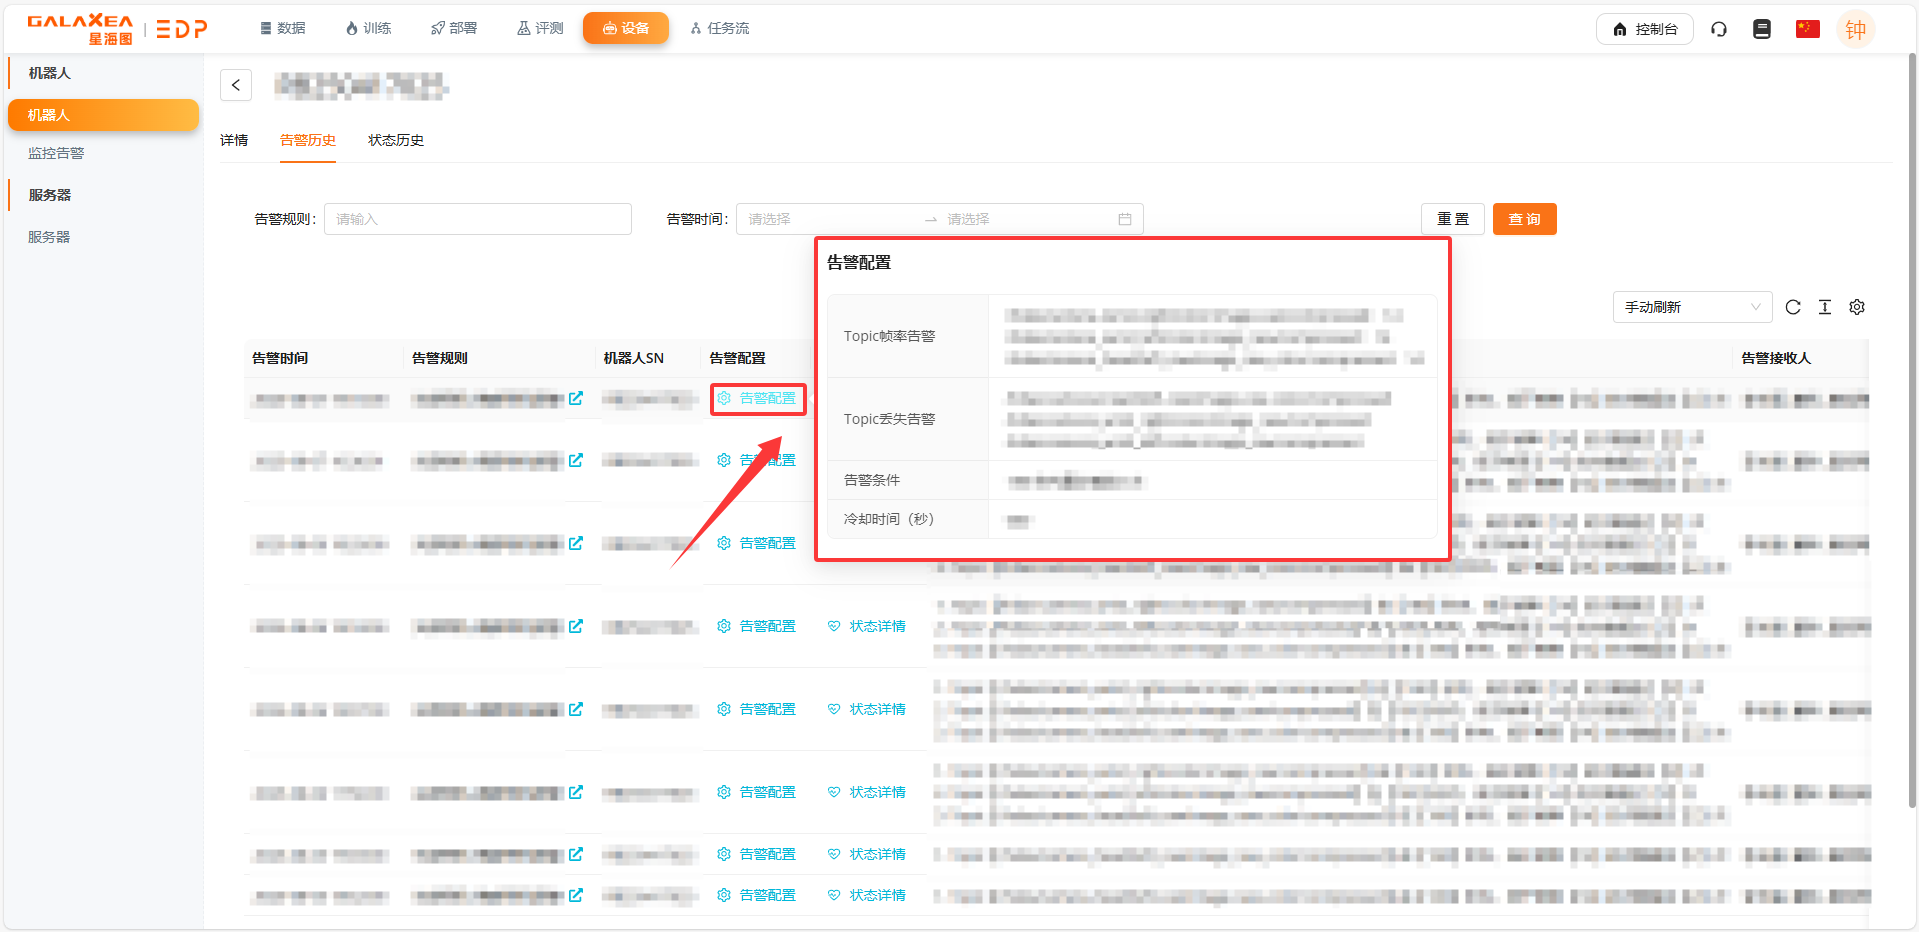Click the back arrow button
The width and height of the screenshot is (1919, 932).
(x=236, y=85)
